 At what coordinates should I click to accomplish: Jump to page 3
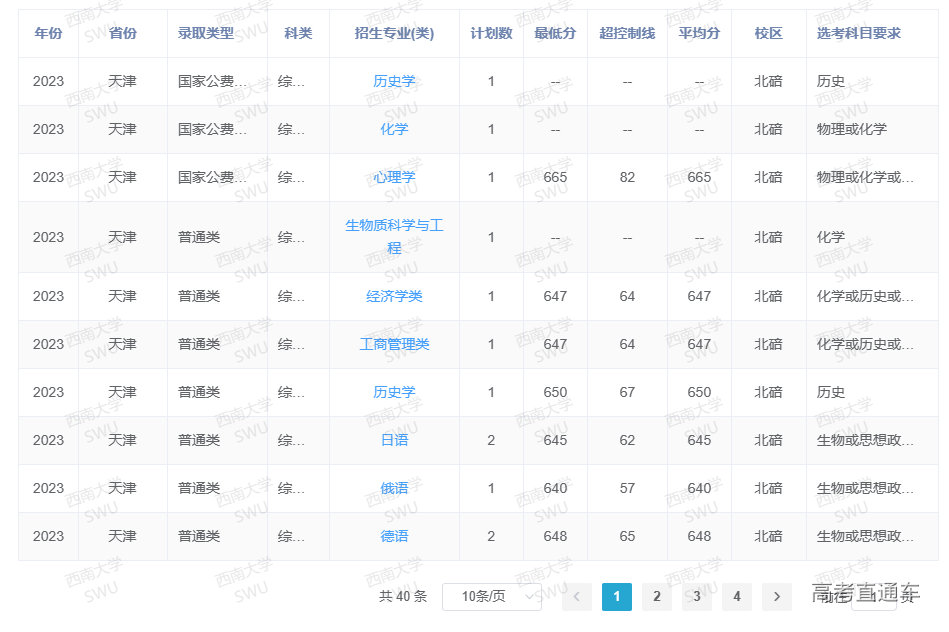pos(697,597)
